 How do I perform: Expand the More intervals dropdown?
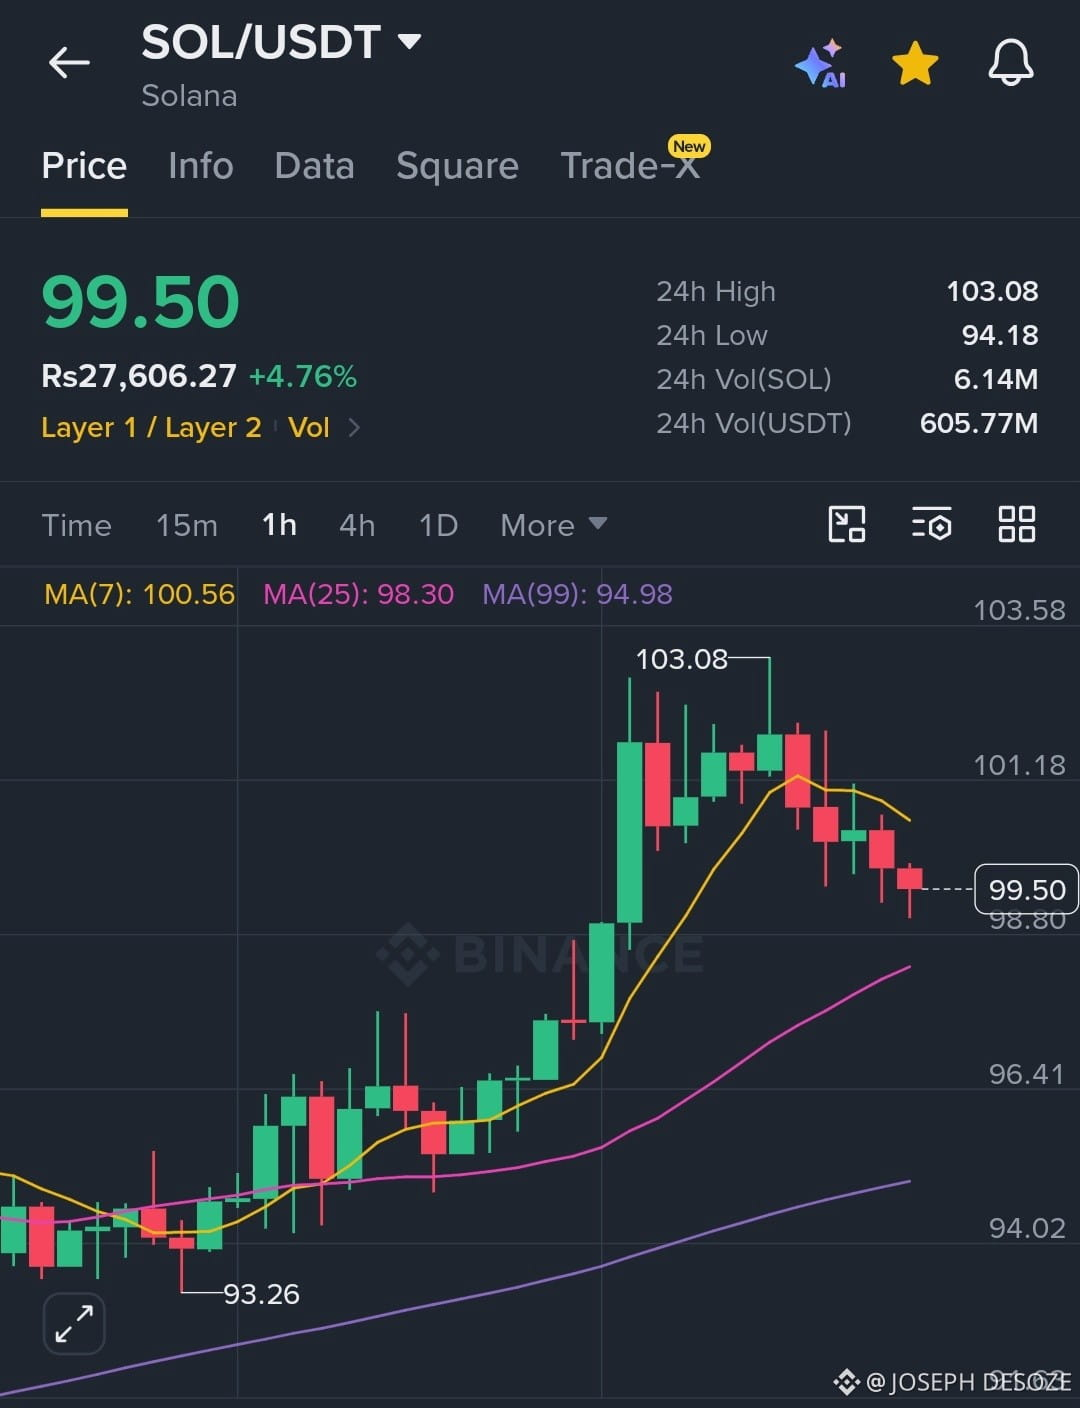(553, 525)
